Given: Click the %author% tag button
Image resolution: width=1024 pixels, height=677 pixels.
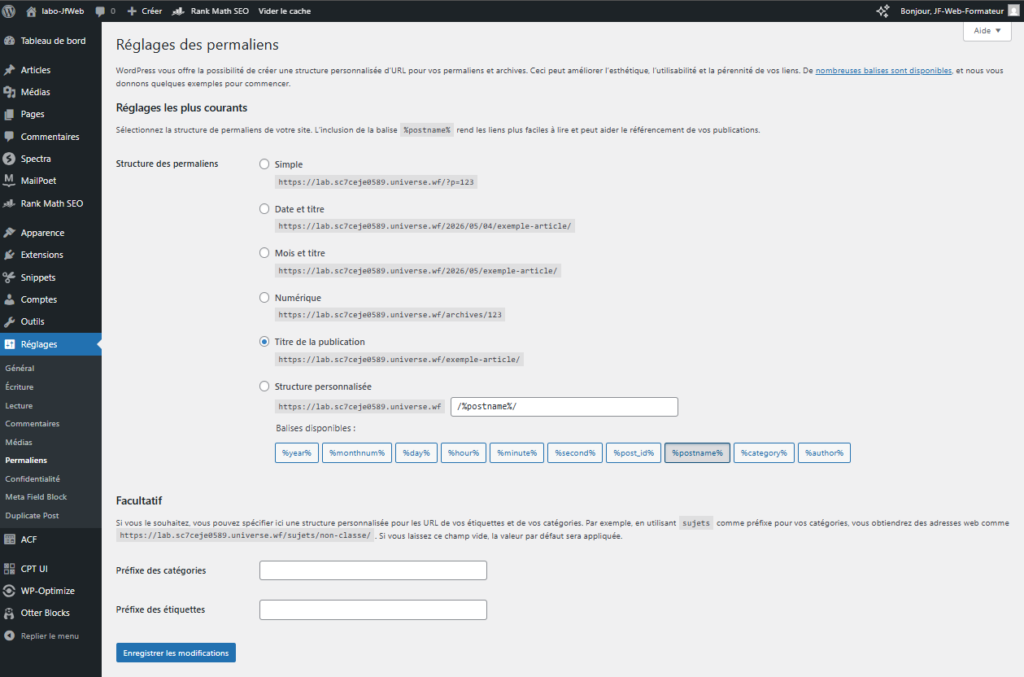Looking at the screenshot, I should (824, 453).
